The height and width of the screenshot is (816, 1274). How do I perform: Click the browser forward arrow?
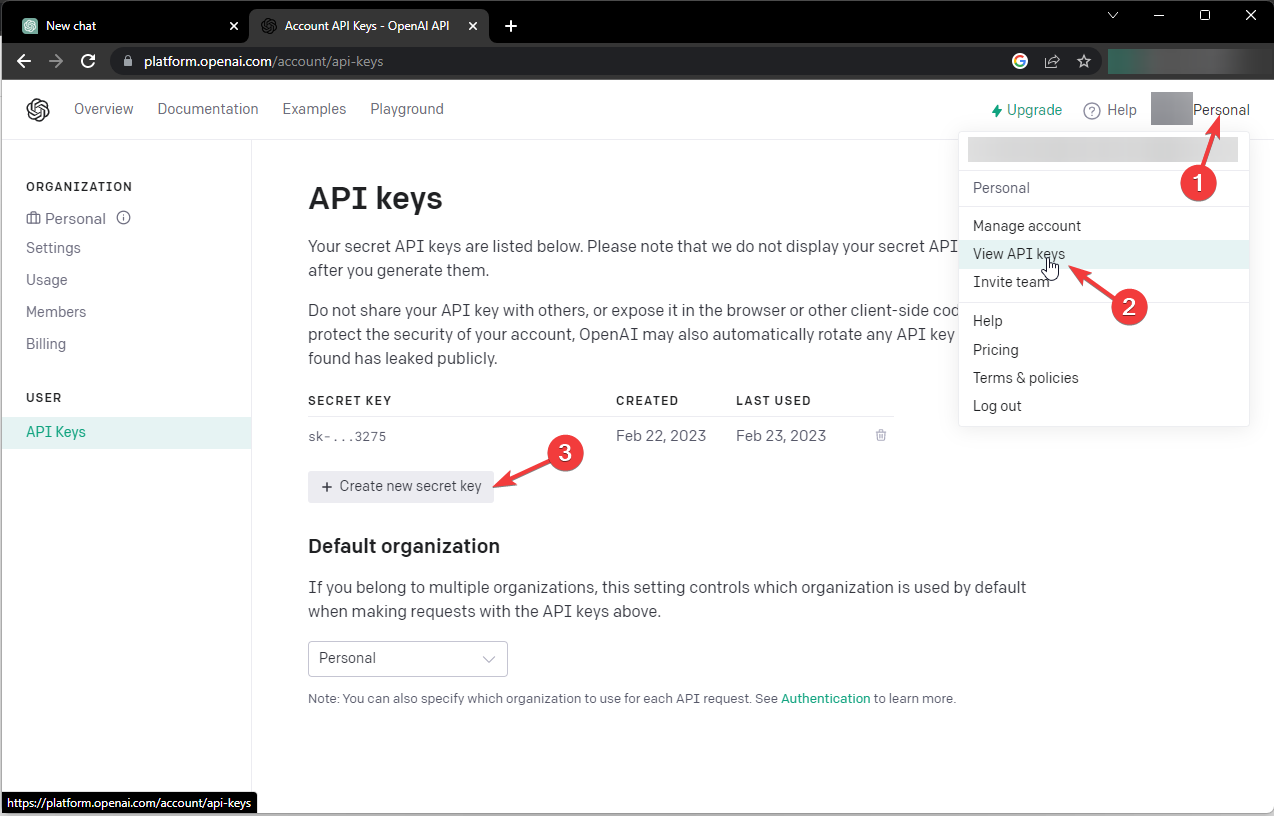point(56,61)
